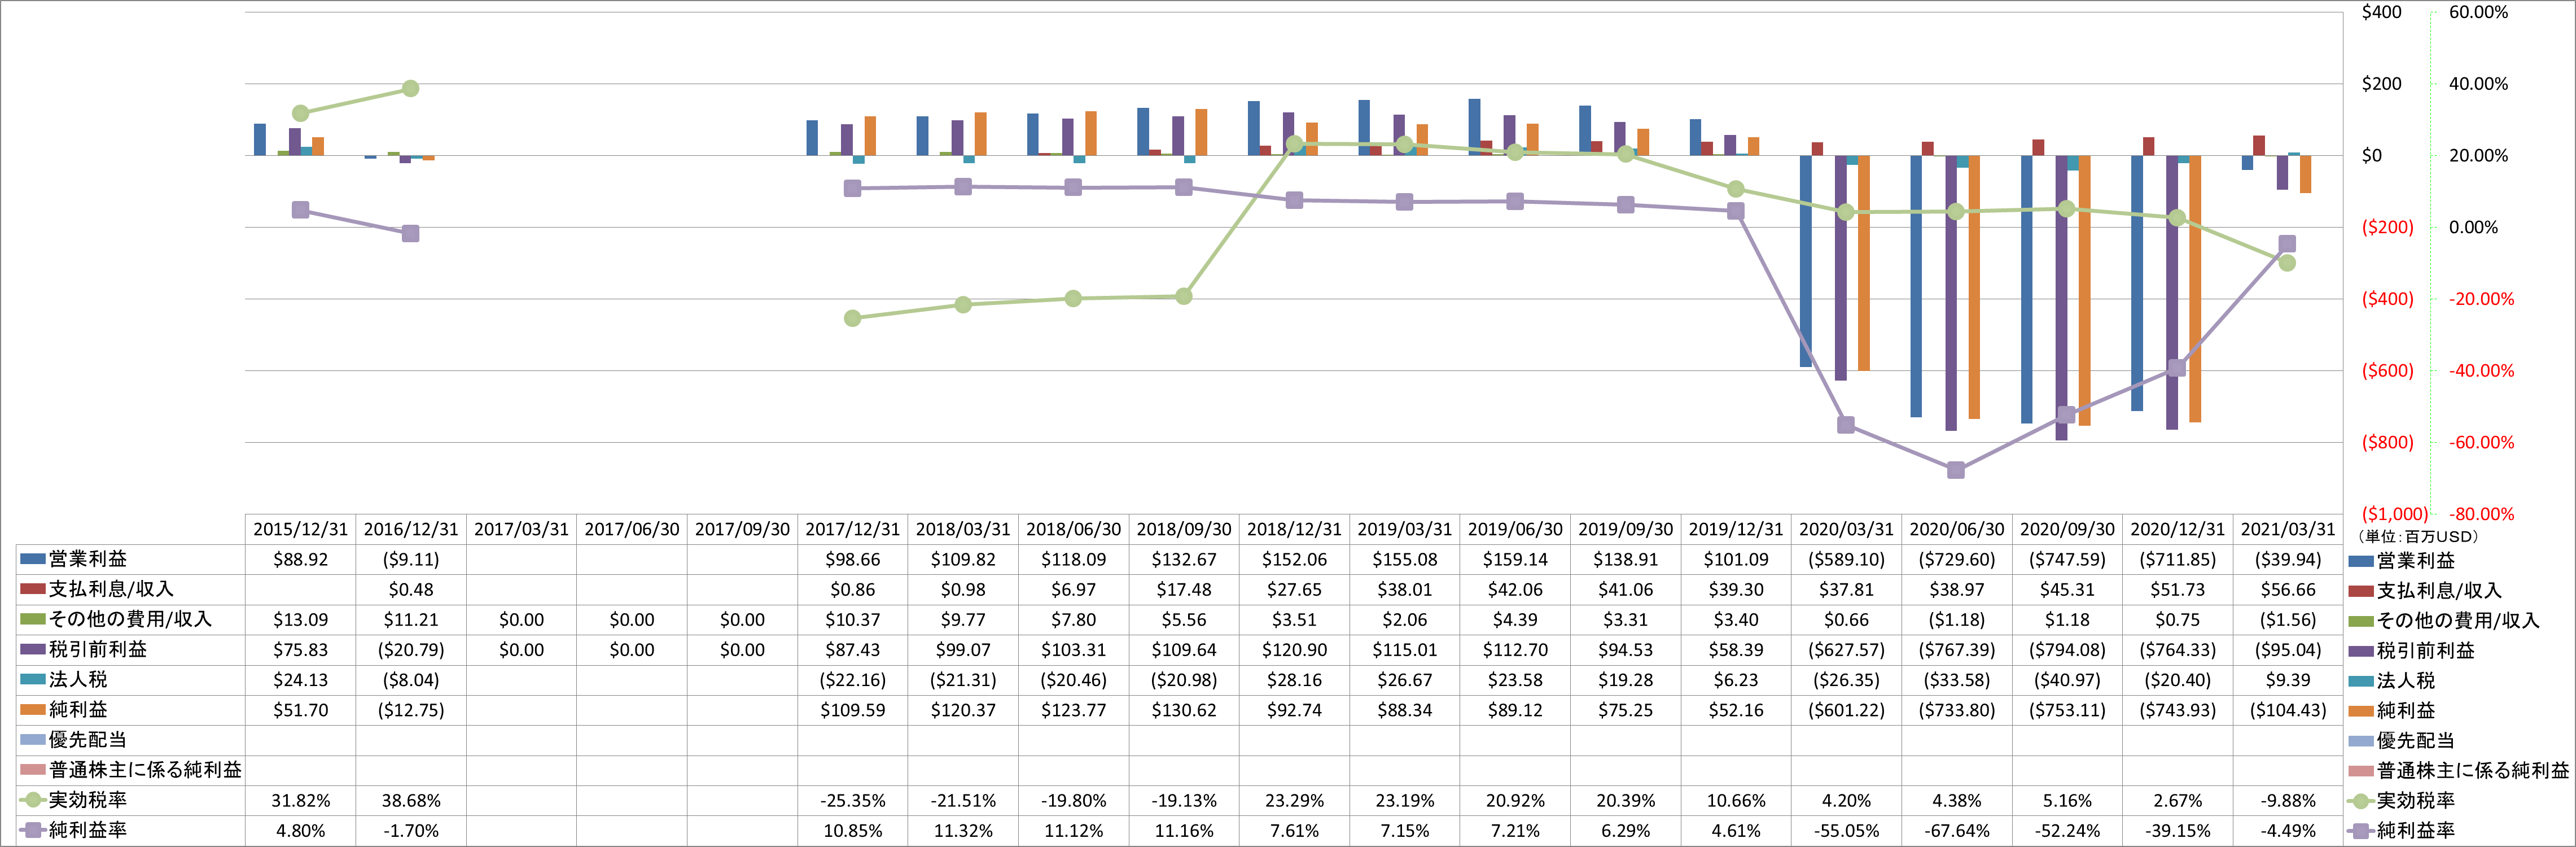Viewport: 2576px width, 847px height.
Task: Click the 2016/12/31 column header
Action: pyautogui.click(x=411, y=529)
